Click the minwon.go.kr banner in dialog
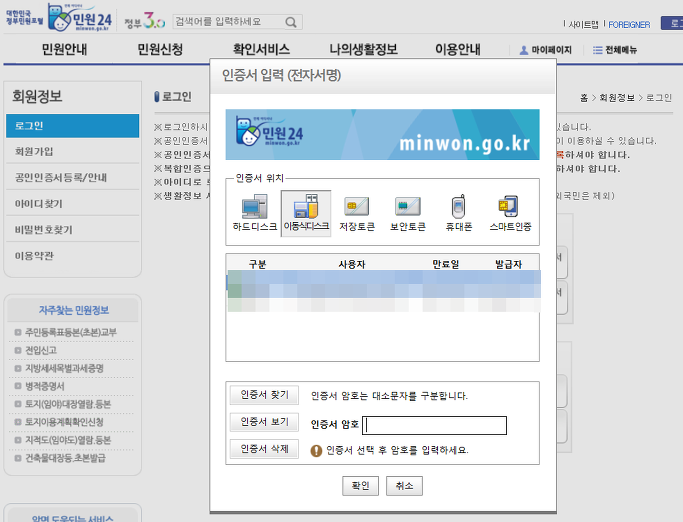The height and width of the screenshot is (522, 683). coord(382,135)
